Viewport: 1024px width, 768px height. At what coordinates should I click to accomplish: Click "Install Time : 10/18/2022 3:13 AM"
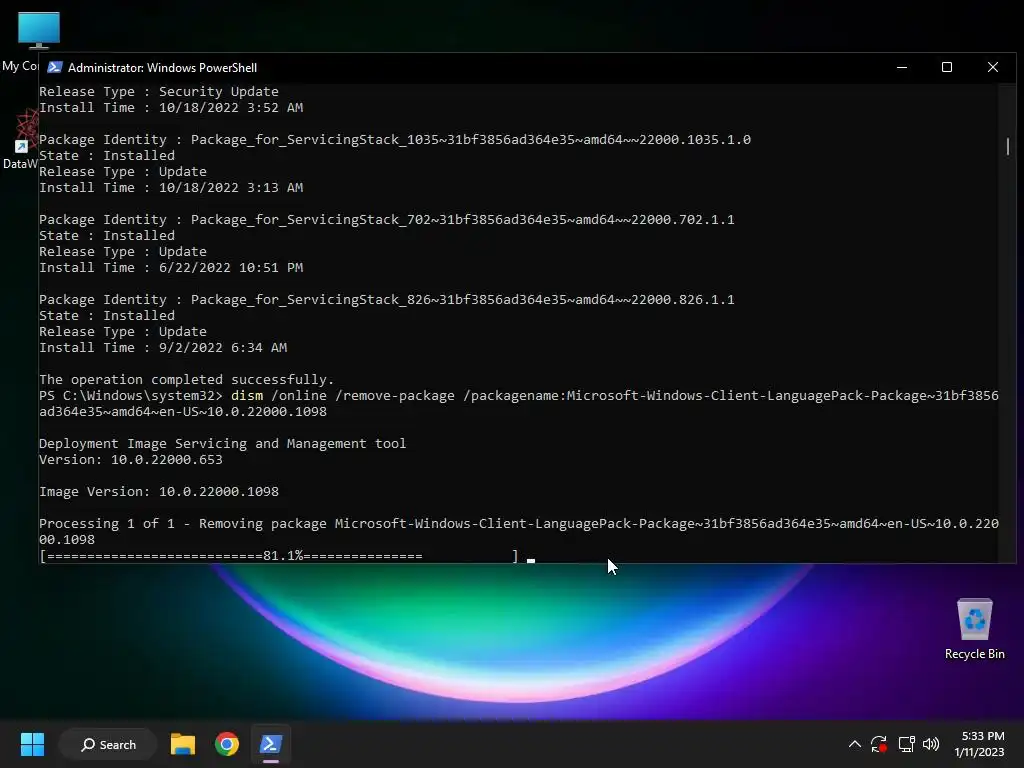[171, 187]
